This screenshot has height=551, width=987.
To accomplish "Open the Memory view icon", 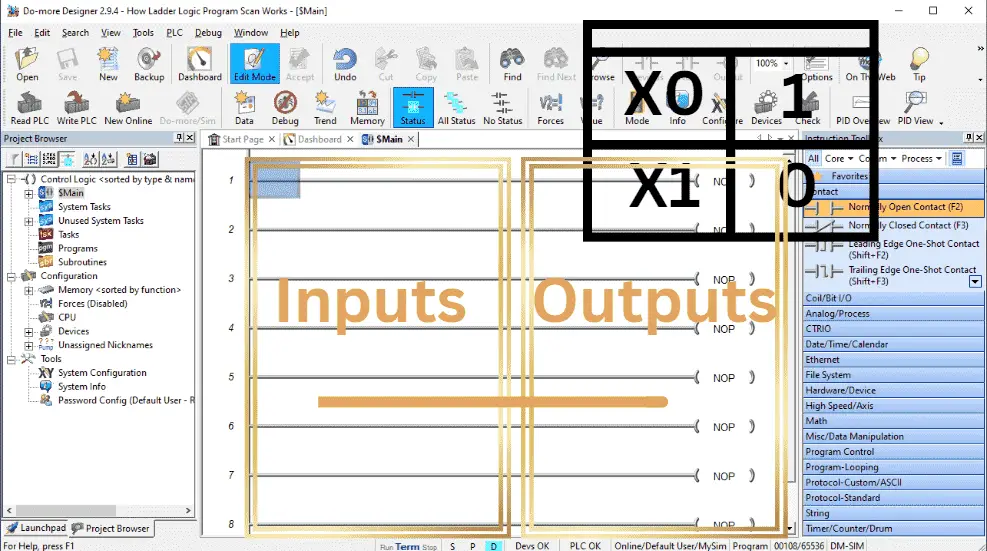I will [x=367, y=108].
